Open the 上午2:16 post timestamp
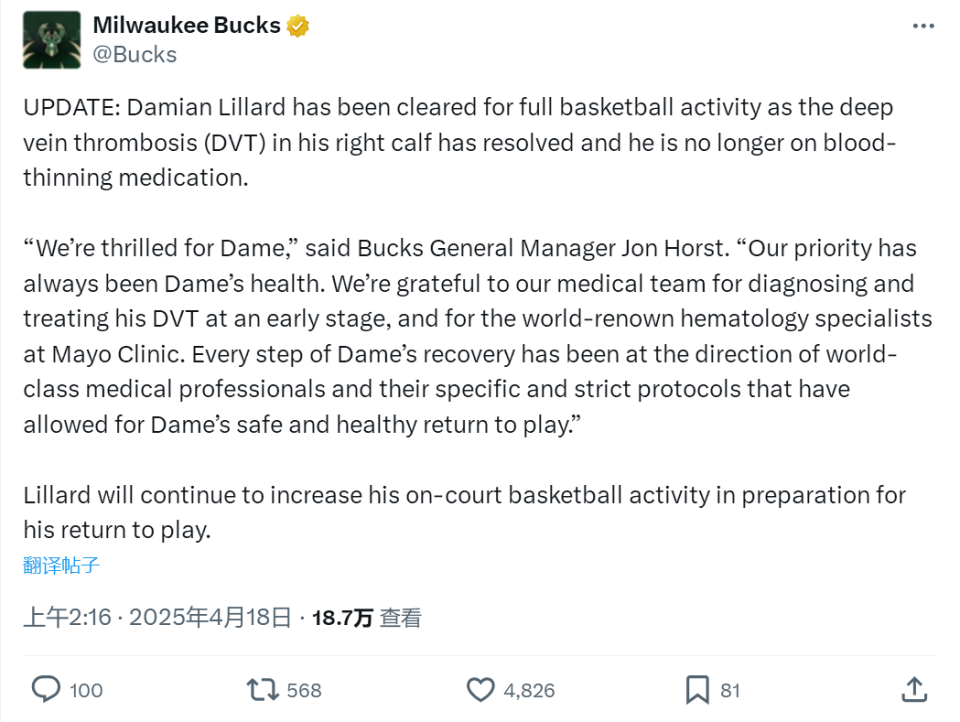The image size is (960, 722). (66, 618)
